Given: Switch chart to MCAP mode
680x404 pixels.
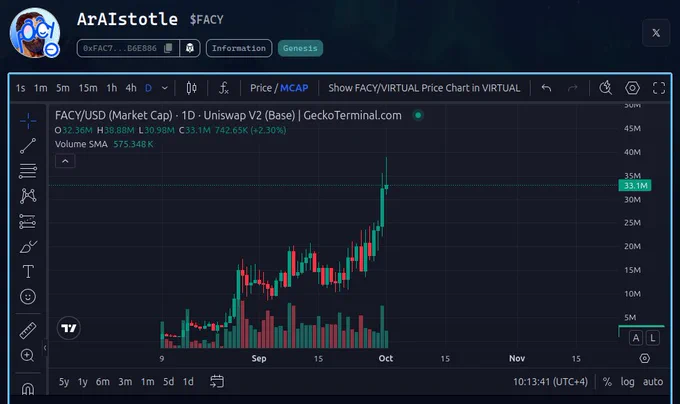Looking at the screenshot, I should click(294, 88).
